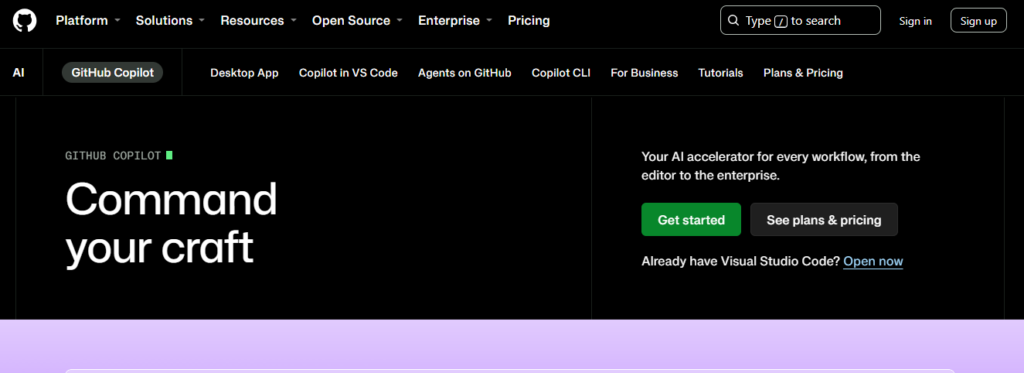Click the Sign up button

coord(978,21)
